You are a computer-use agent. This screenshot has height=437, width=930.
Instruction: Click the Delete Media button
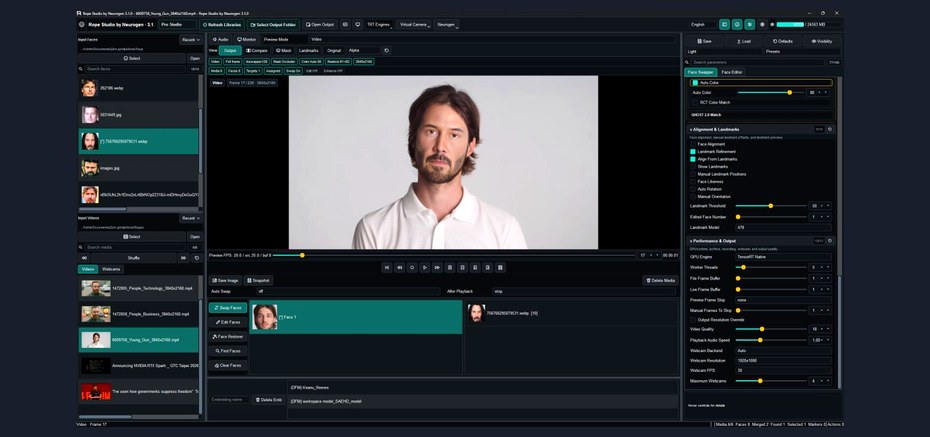pyautogui.click(x=660, y=280)
